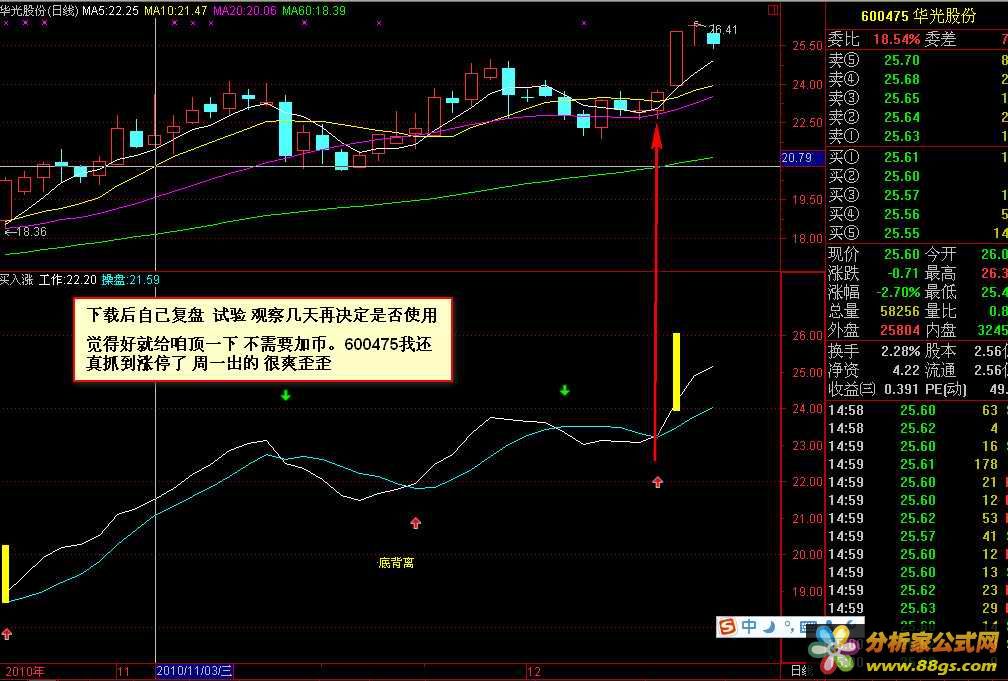Select the 买② 25.60 bid row
Screen dimensions: 1008x681
[917, 176]
